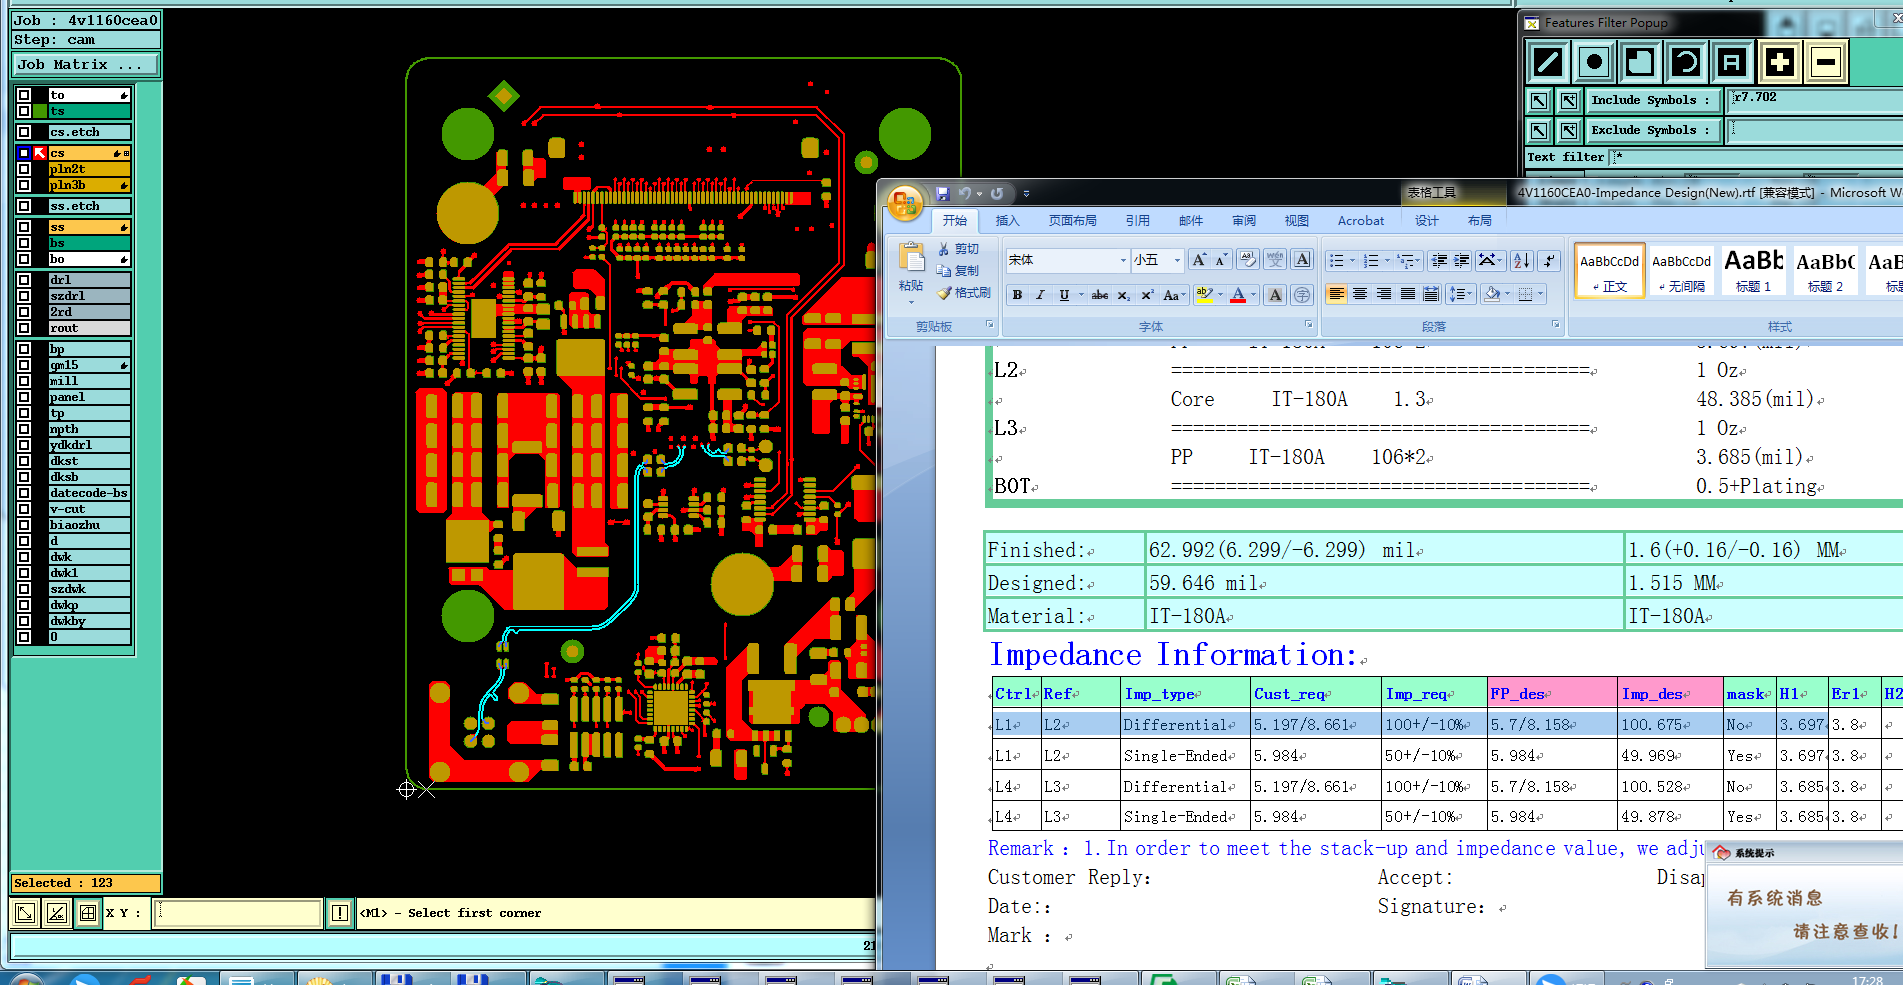Toggle the text feature filter icon

[x=1732, y=62]
